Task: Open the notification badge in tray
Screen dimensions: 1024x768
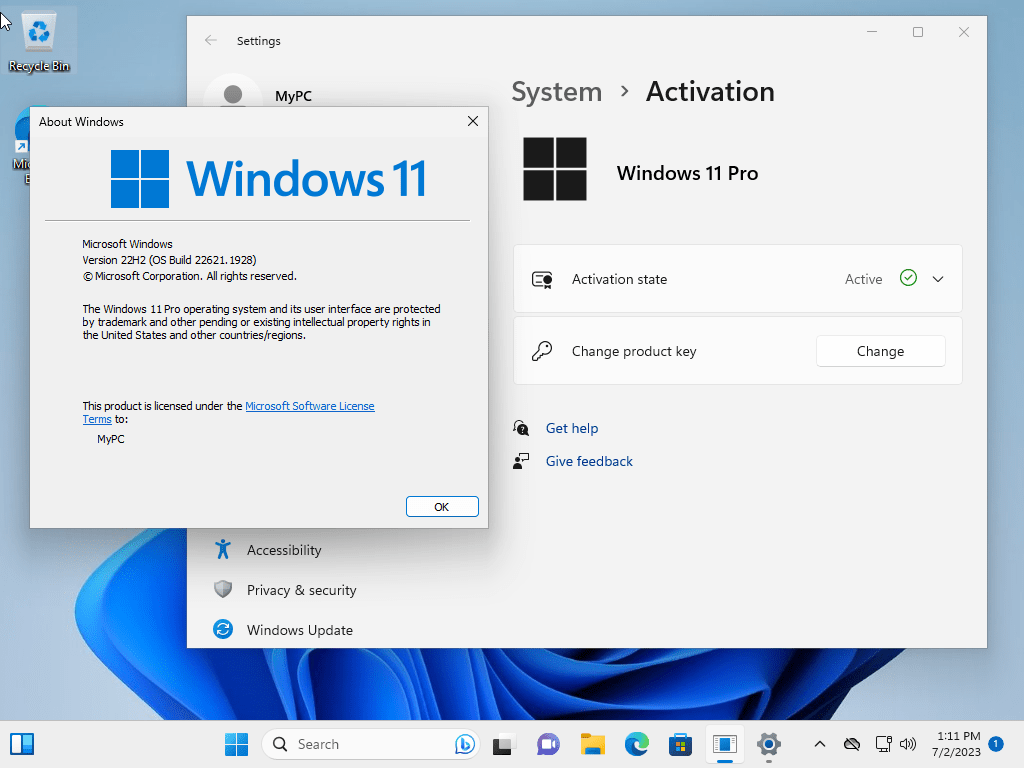Action: (x=996, y=744)
